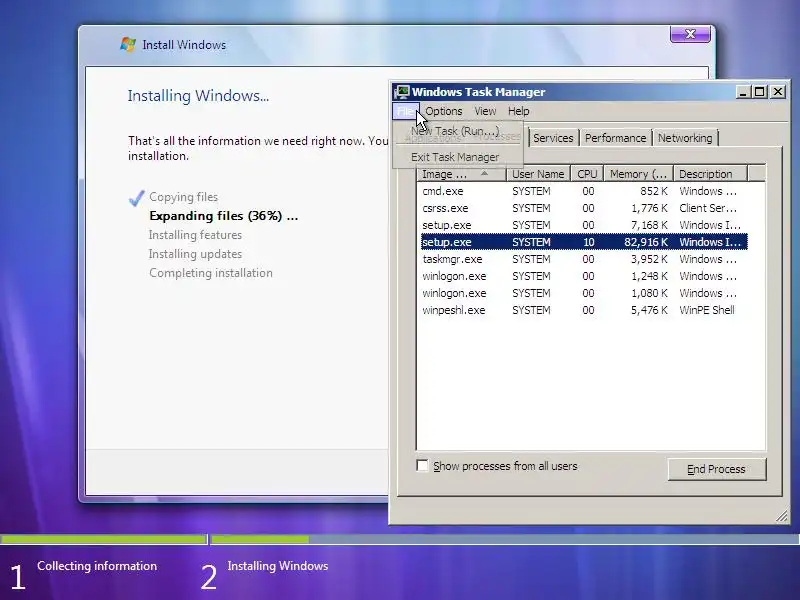Click the Completing installation step text
The image size is (800, 600).
pyautogui.click(x=211, y=273)
